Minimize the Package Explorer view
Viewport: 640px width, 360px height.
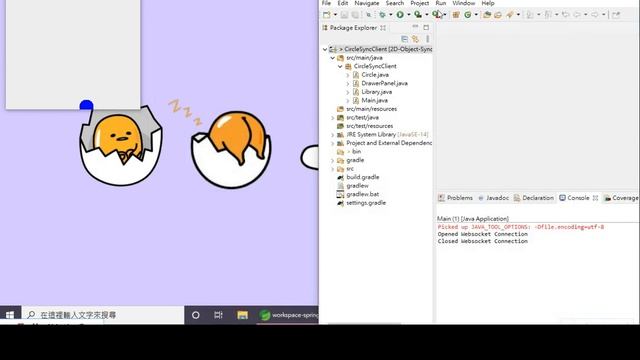point(415,27)
